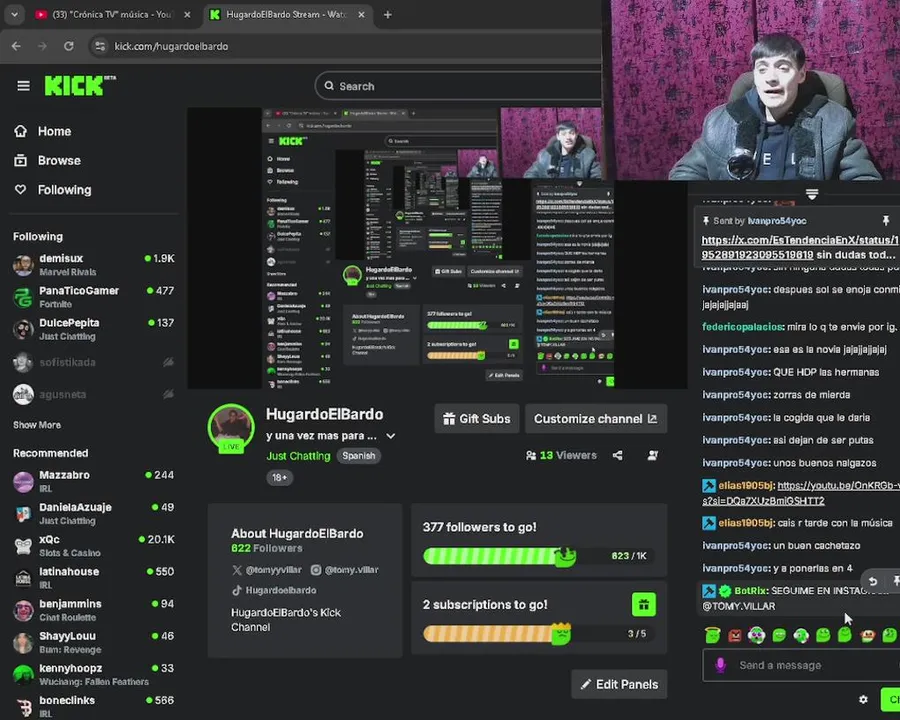Click the user icon beside share
Viewport: 900px width, 720px height.
(653, 455)
